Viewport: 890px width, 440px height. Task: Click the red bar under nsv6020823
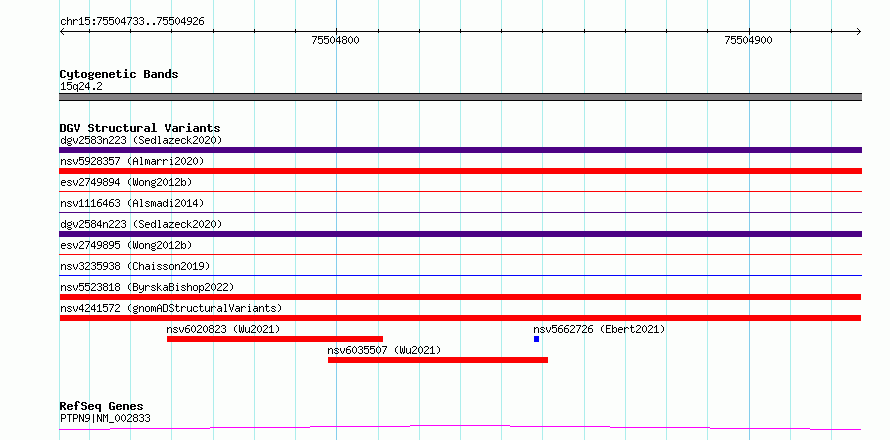(275, 339)
